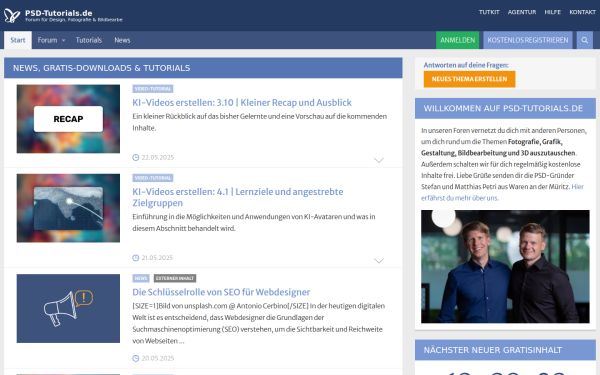Viewport: 600px width, 375px height.
Task: Click the green ANMELDEN button
Action: coord(457,40)
